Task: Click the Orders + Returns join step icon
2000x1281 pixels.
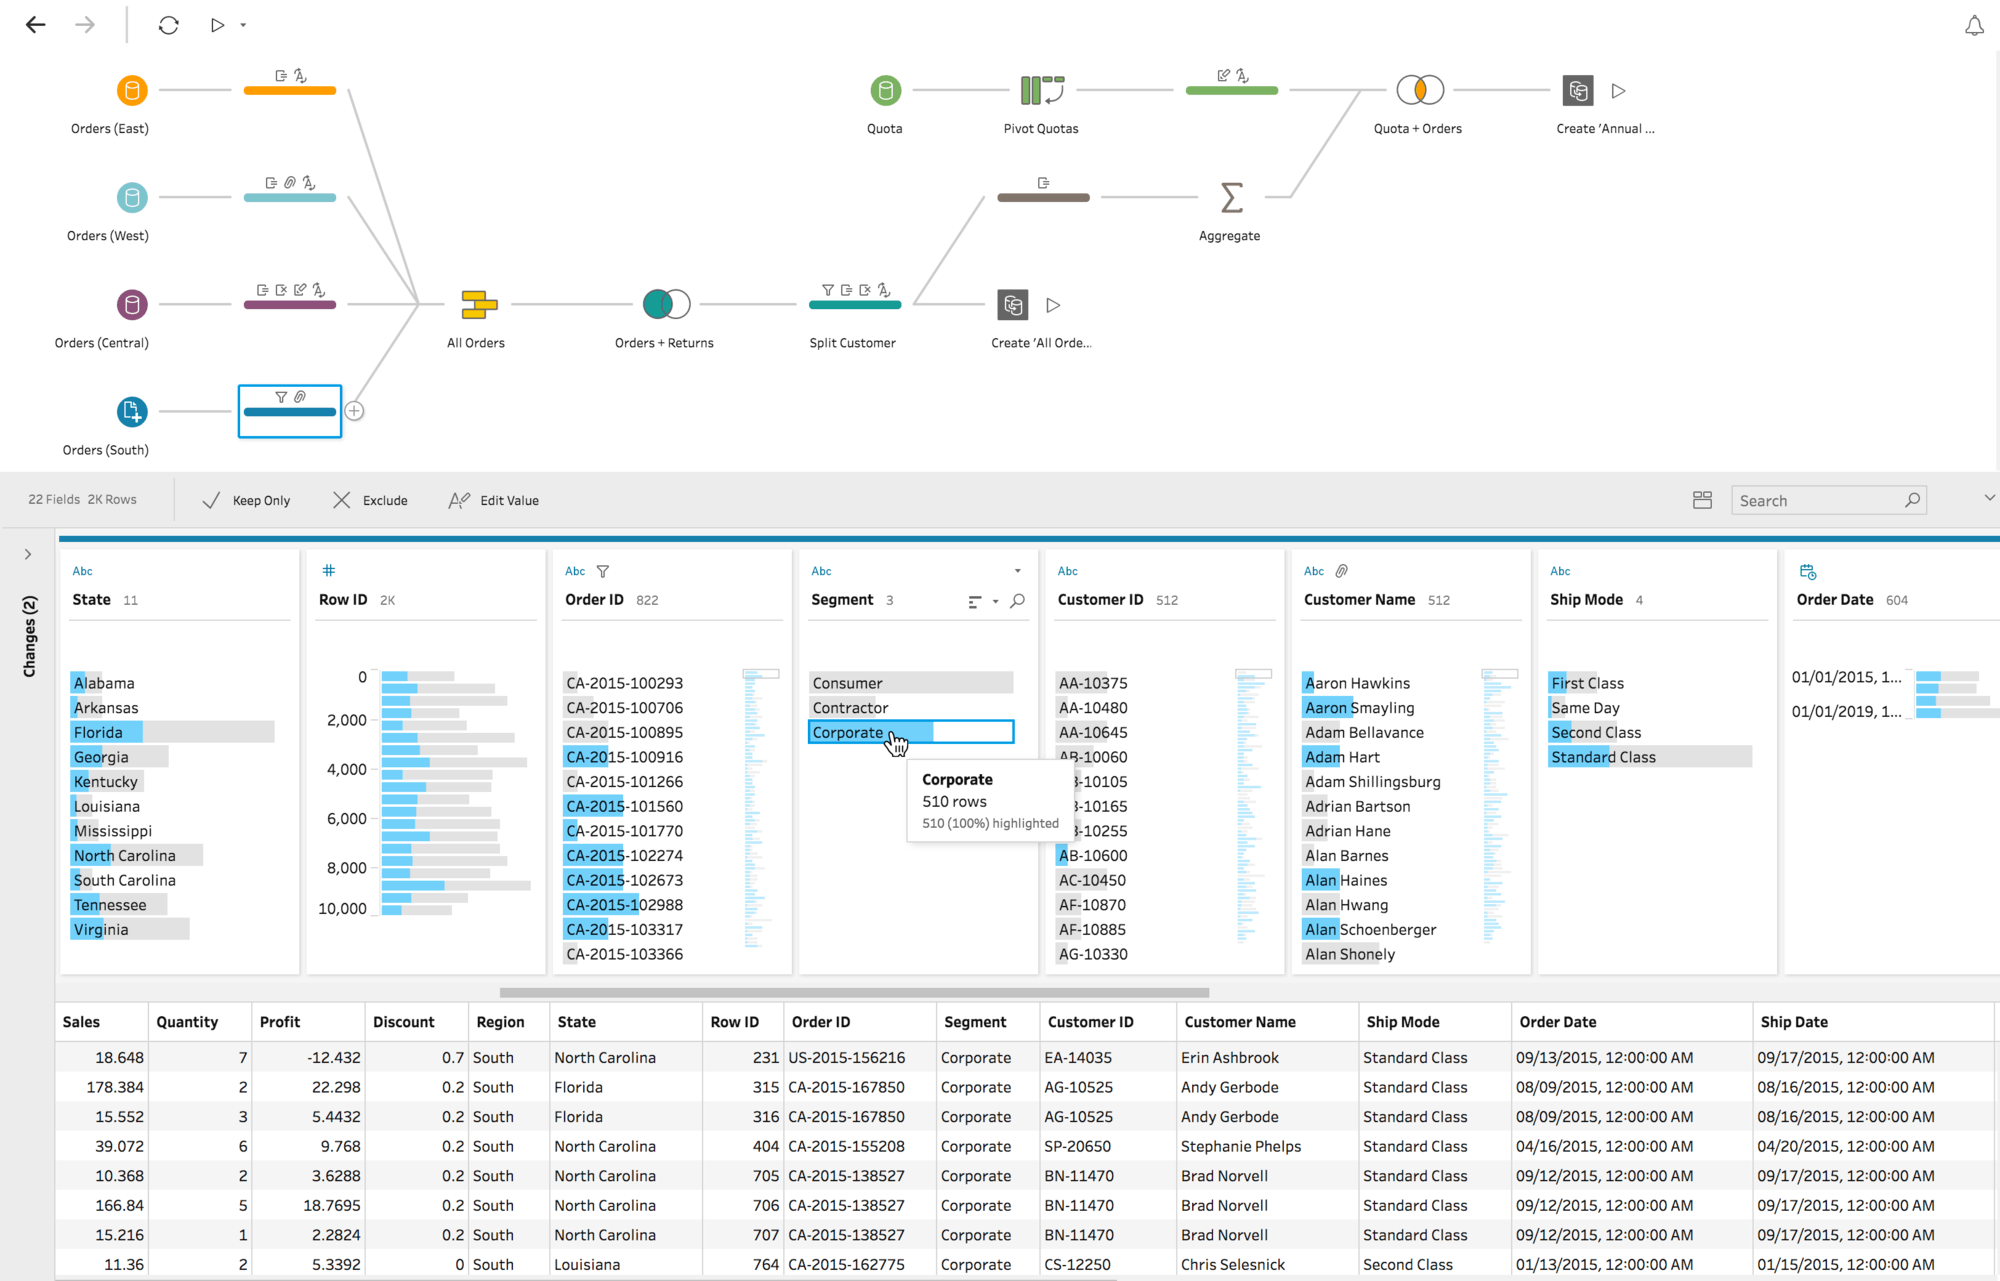Action: click(665, 303)
